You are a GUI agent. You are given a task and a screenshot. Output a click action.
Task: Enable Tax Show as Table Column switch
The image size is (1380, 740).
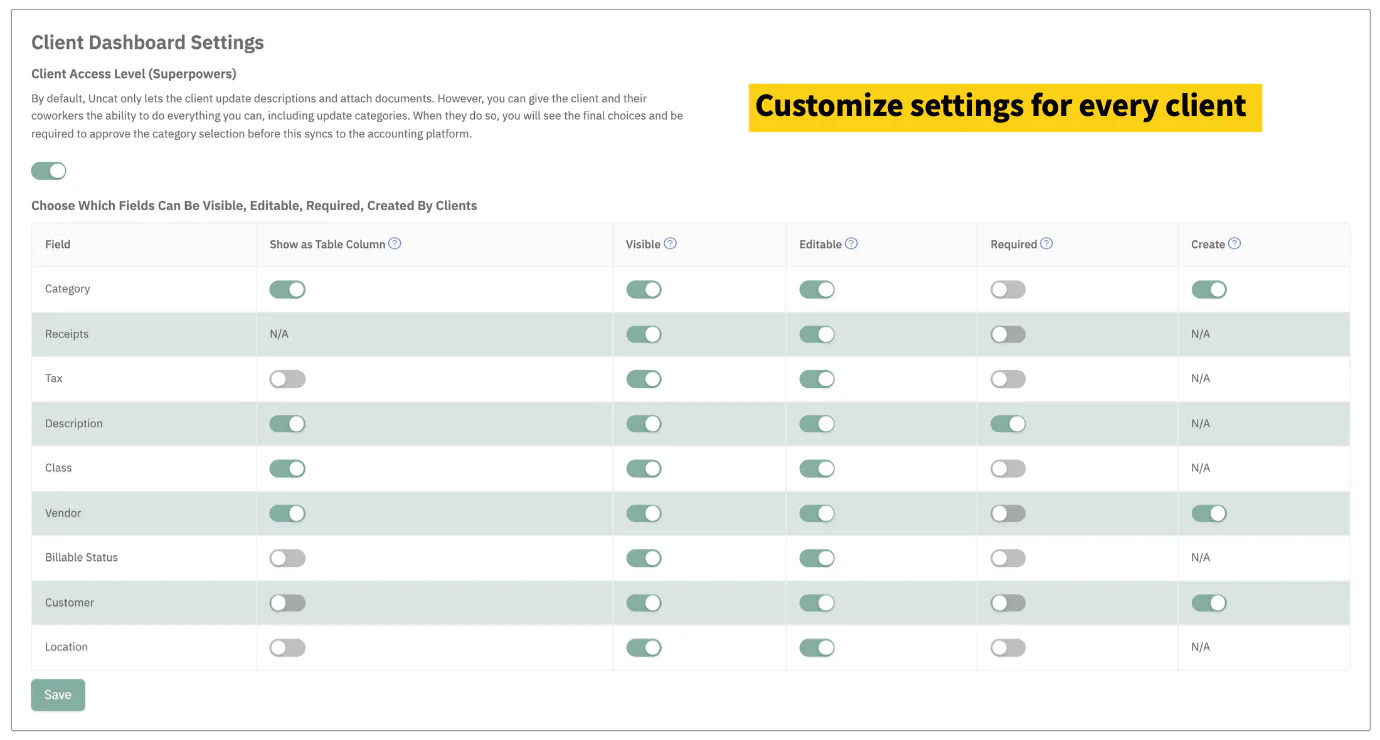click(x=287, y=379)
